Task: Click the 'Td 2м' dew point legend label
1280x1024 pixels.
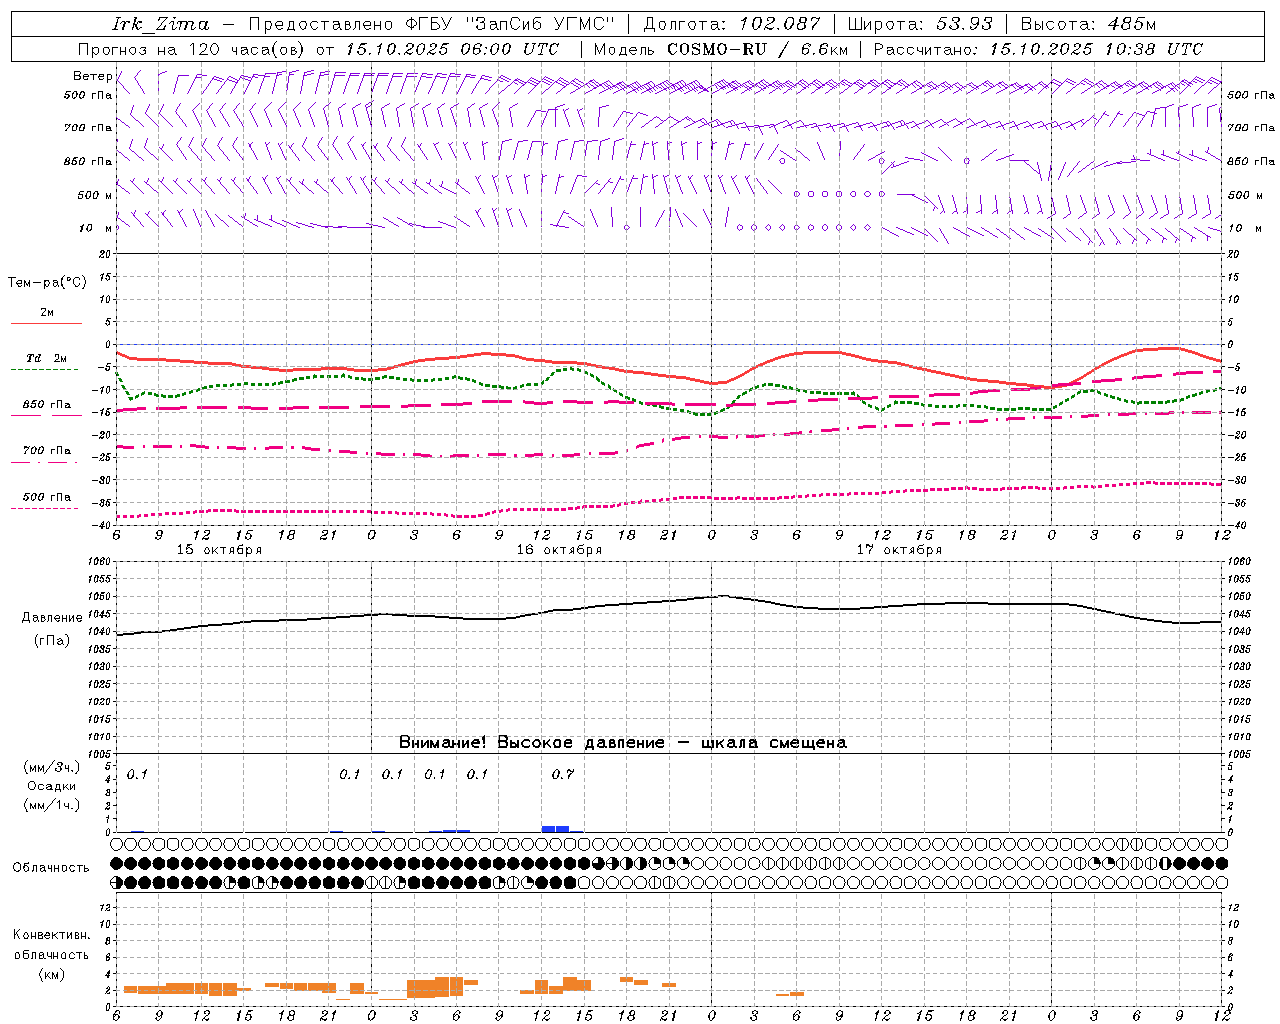Action: click(x=46, y=358)
